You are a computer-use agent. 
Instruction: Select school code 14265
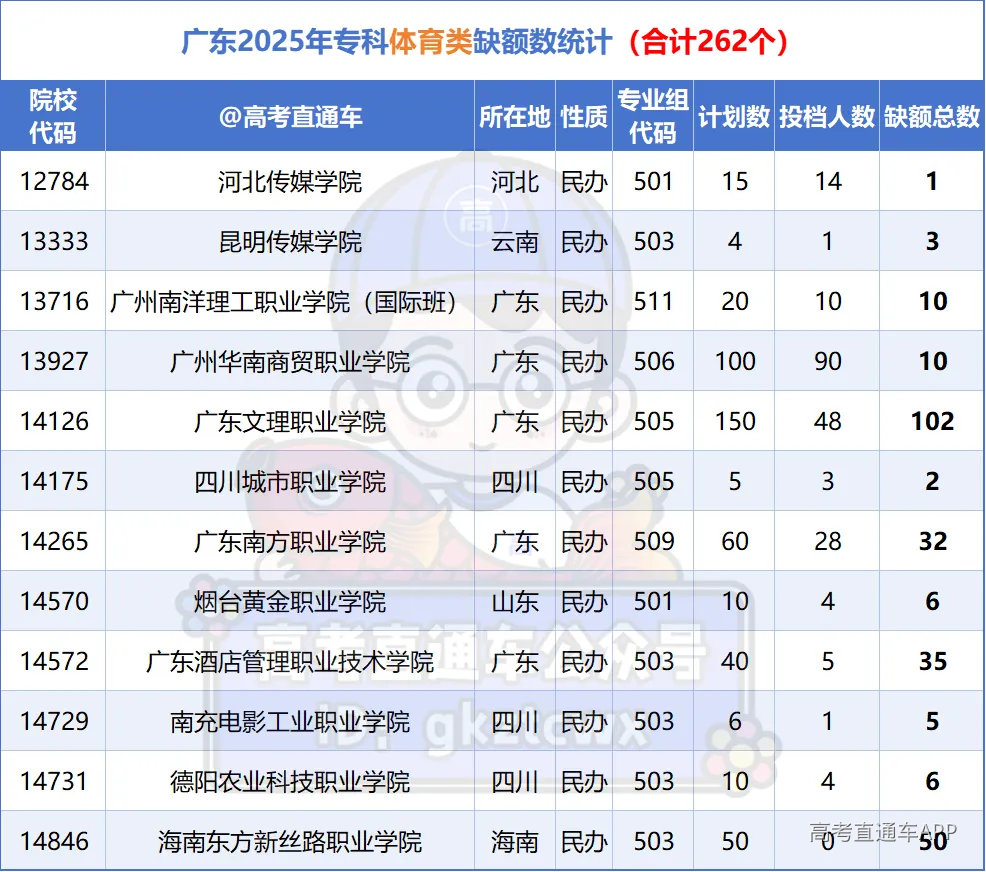pyautogui.click(x=54, y=542)
